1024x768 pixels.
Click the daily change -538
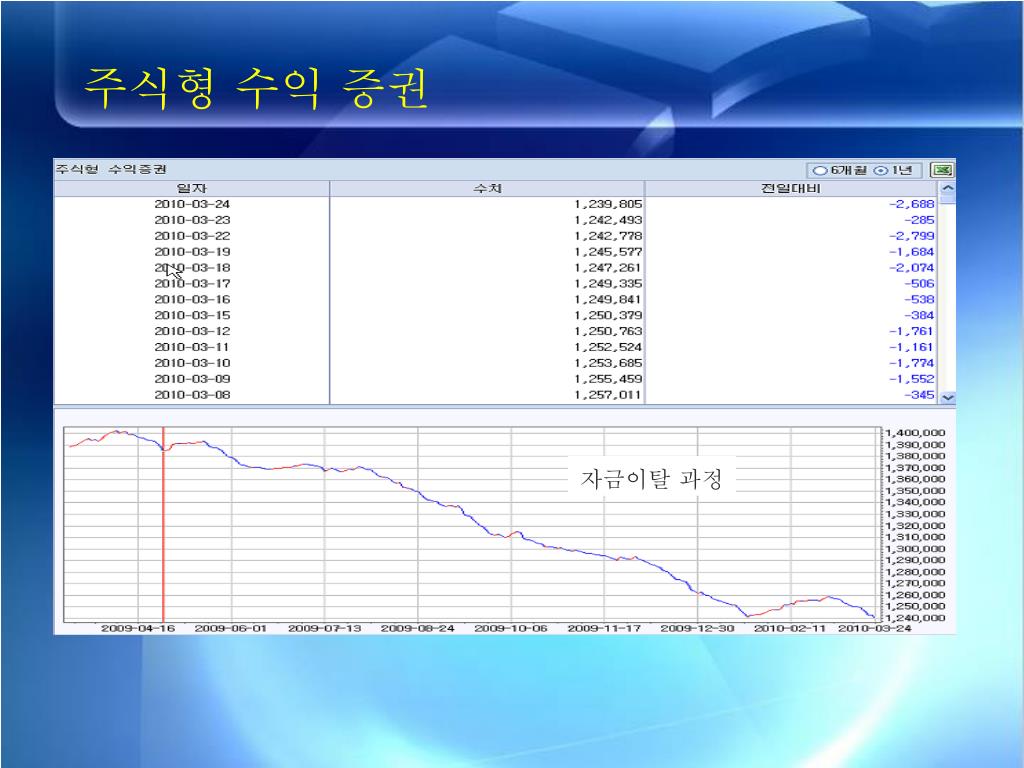[x=920, y=300]
